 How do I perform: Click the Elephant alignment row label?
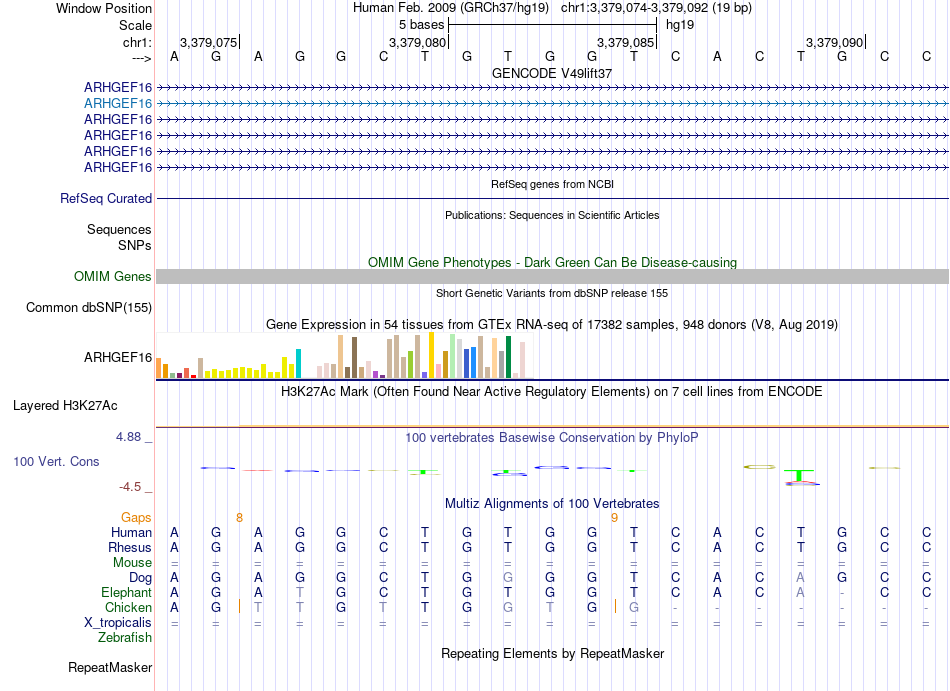click(x=127, y=592)
